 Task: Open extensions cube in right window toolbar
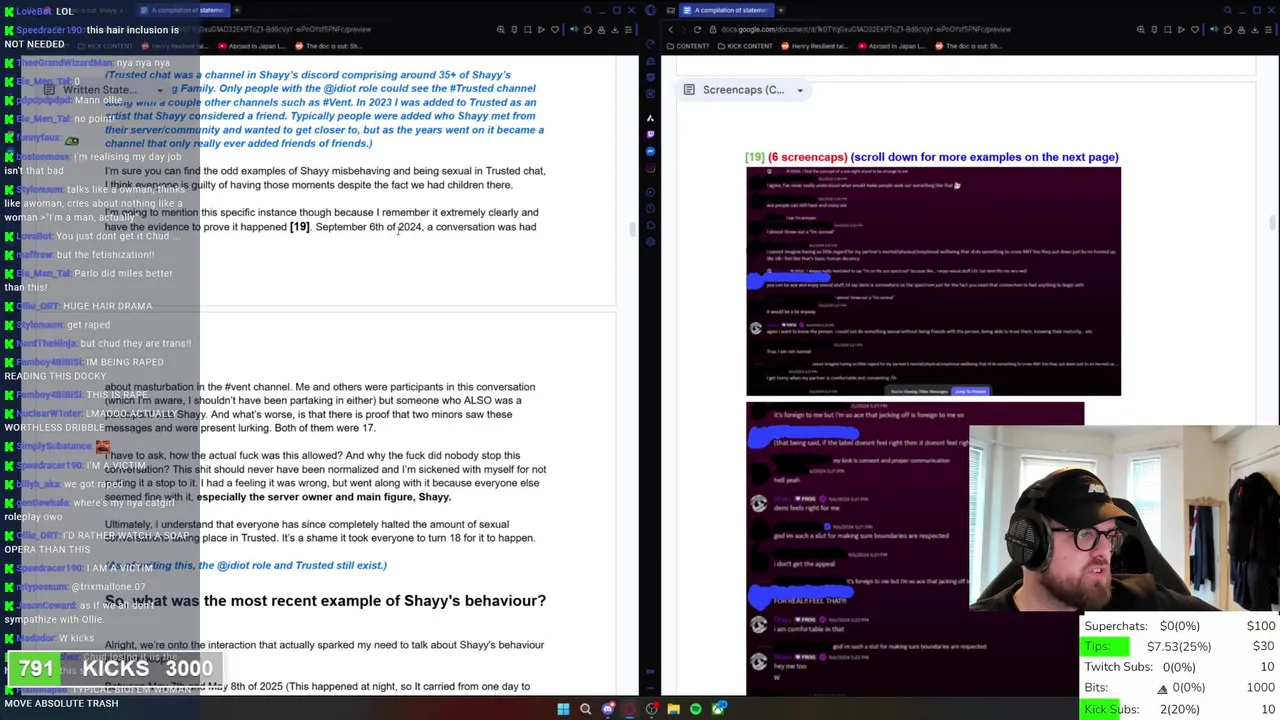pos(1228,30)
